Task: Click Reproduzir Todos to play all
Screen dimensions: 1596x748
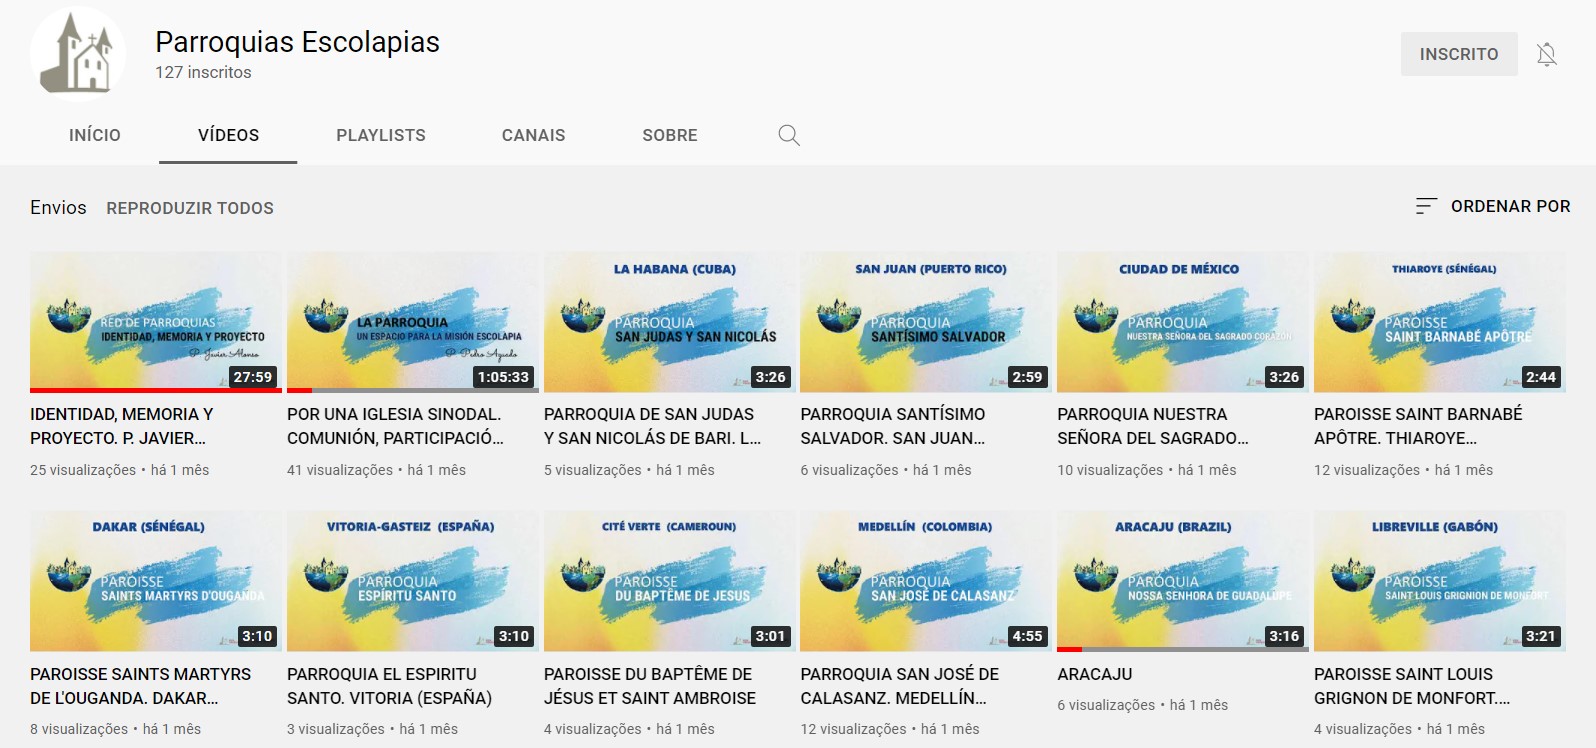Action: pos(190,208)
